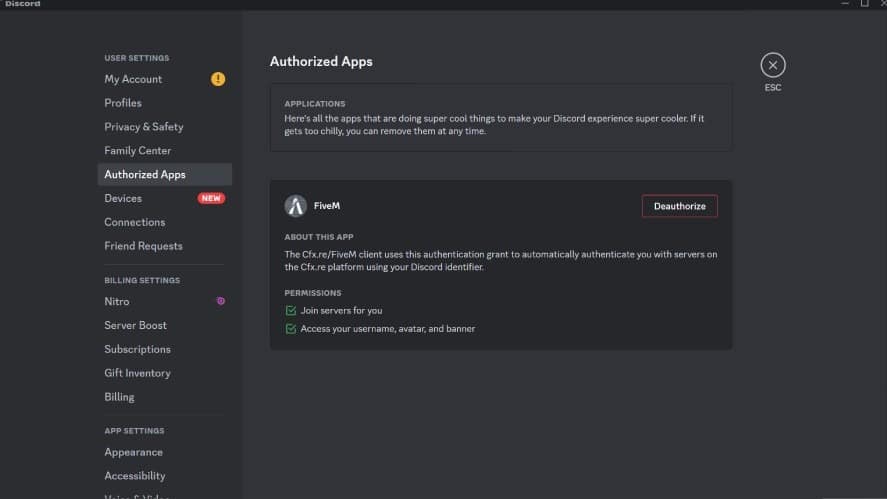Select Authorized Apps in sidebar
The image size is (887, 499).
pos(165,174)
